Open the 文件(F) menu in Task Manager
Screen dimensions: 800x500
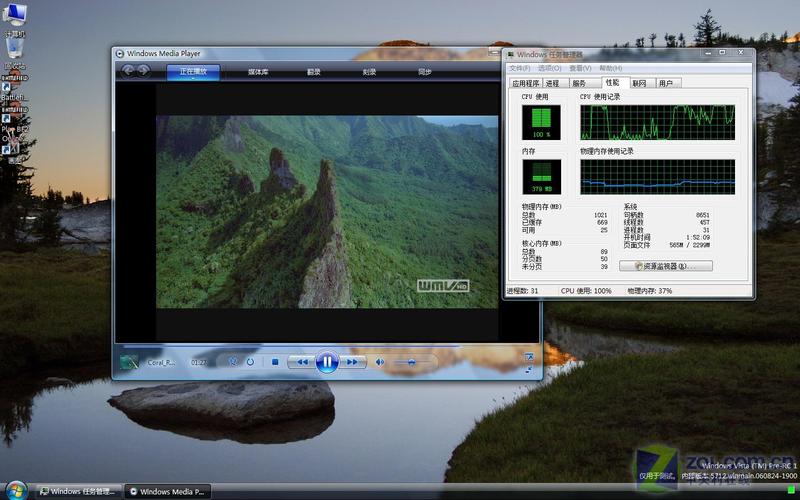click(519, 68)
